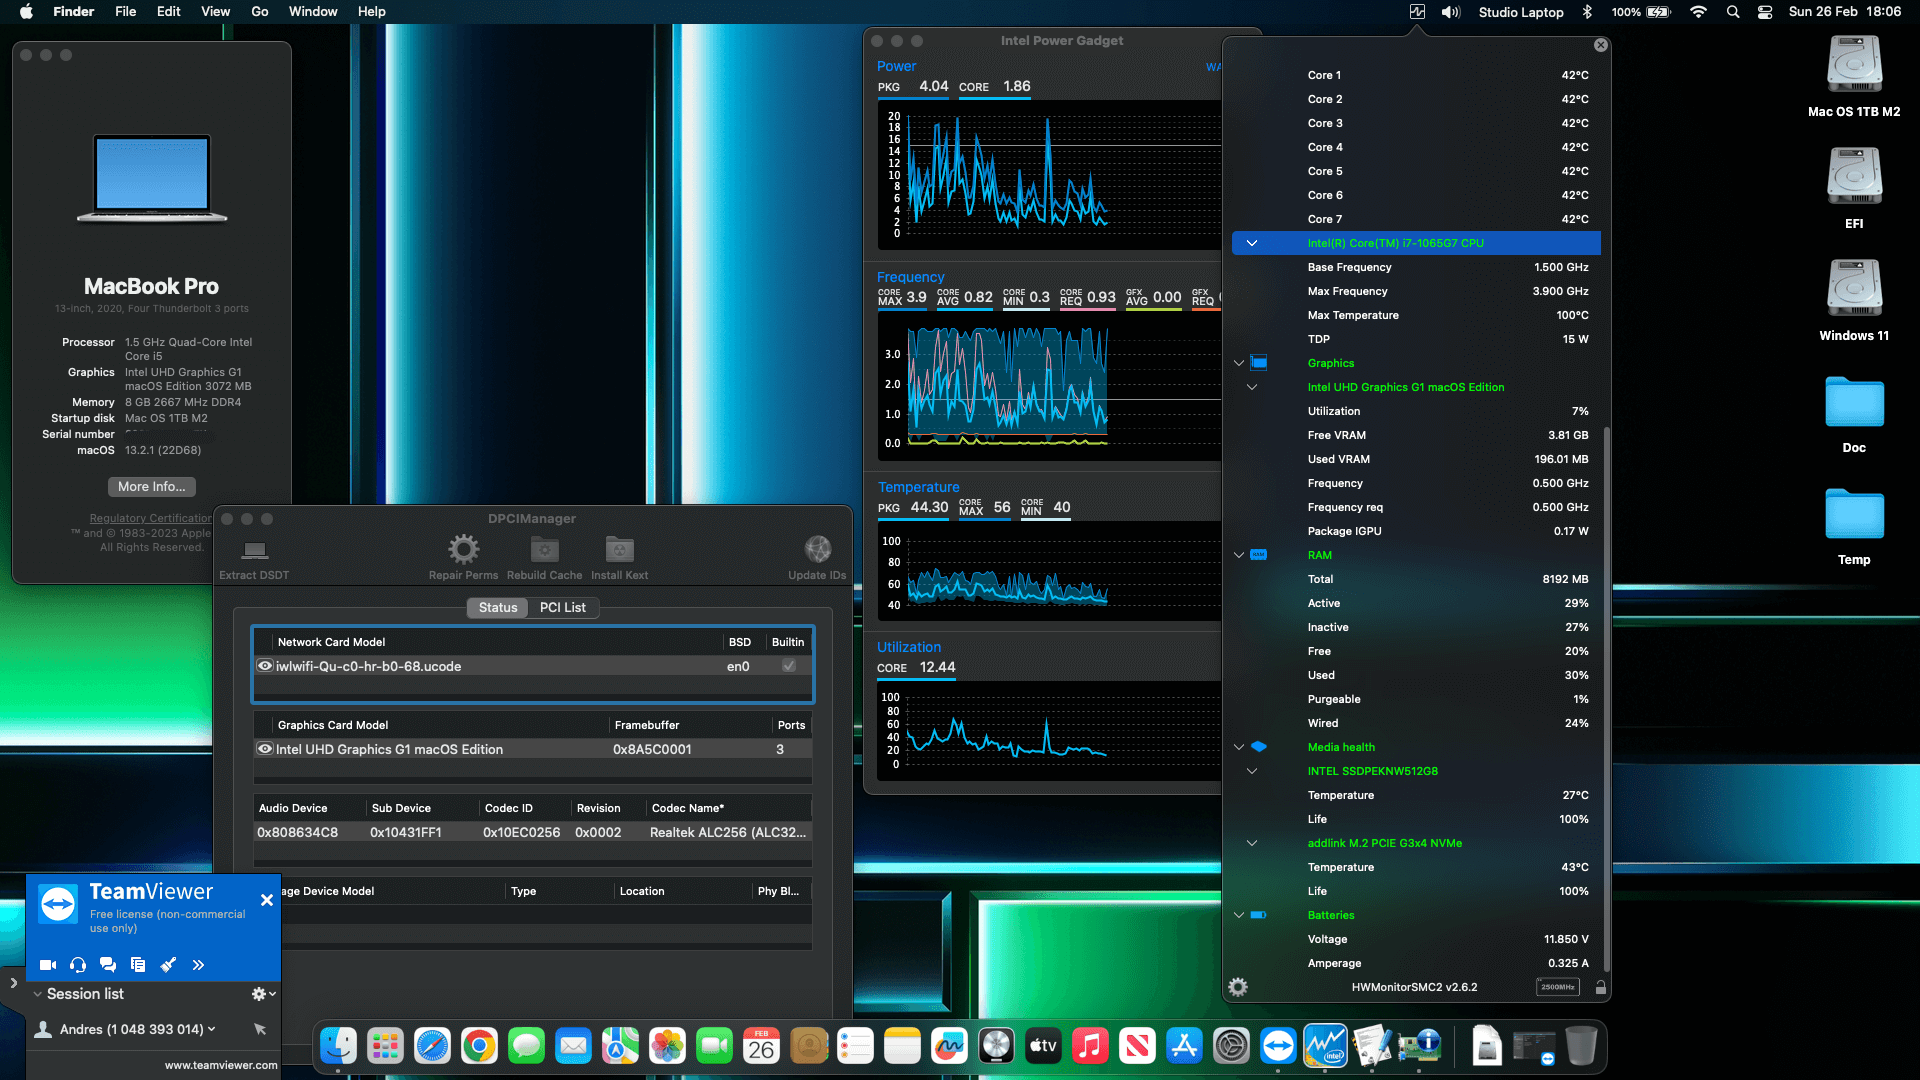This screenshot has width=1920, height=1080.
Task: Collapse TeamViewer side panel arrow
Action: 13,984
